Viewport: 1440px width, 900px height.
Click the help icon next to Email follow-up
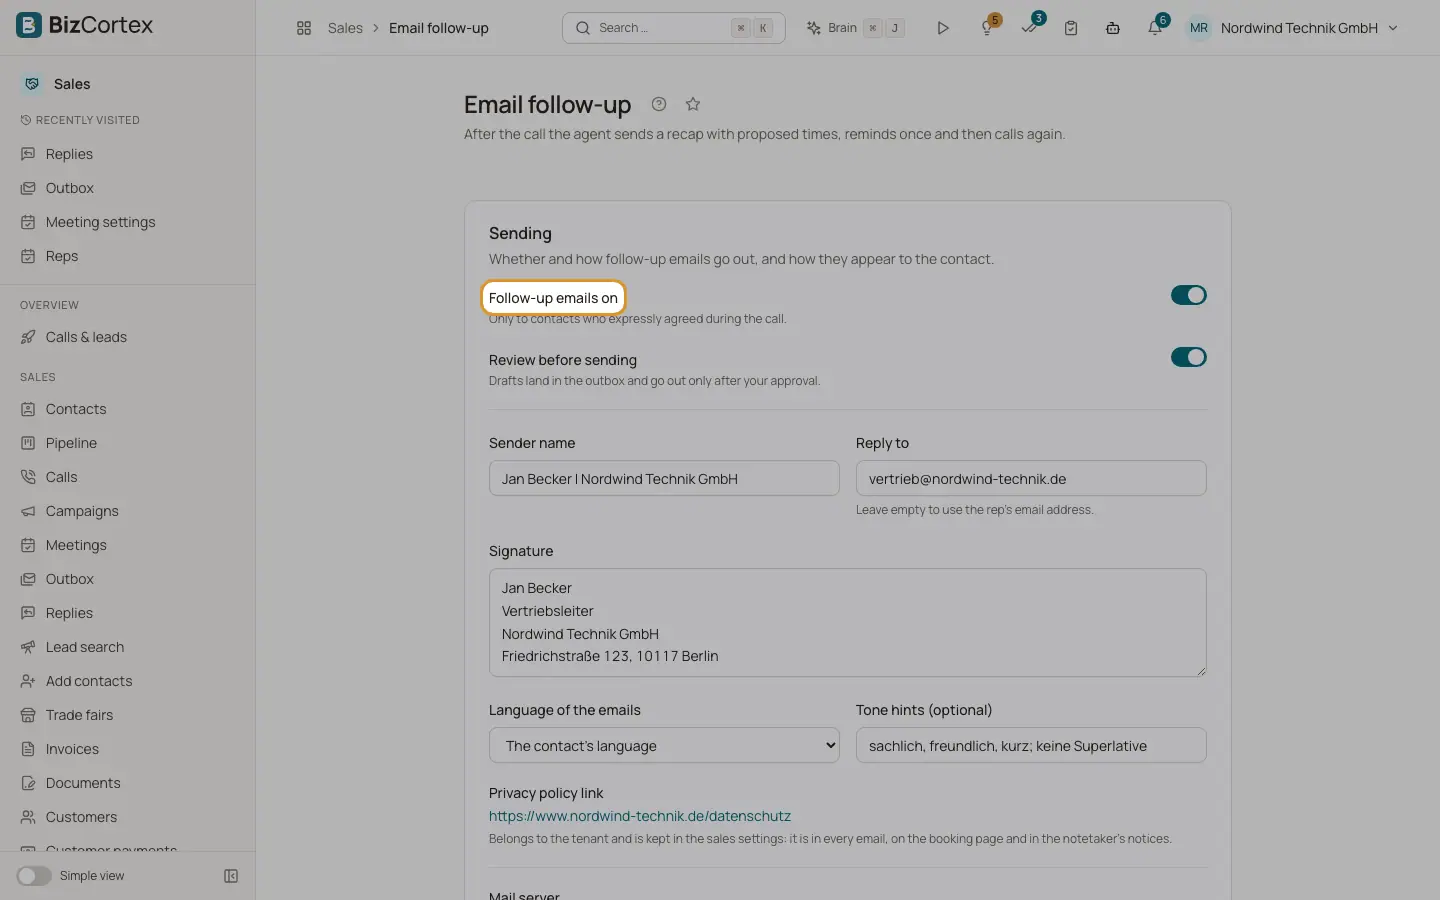pos(659,104)
